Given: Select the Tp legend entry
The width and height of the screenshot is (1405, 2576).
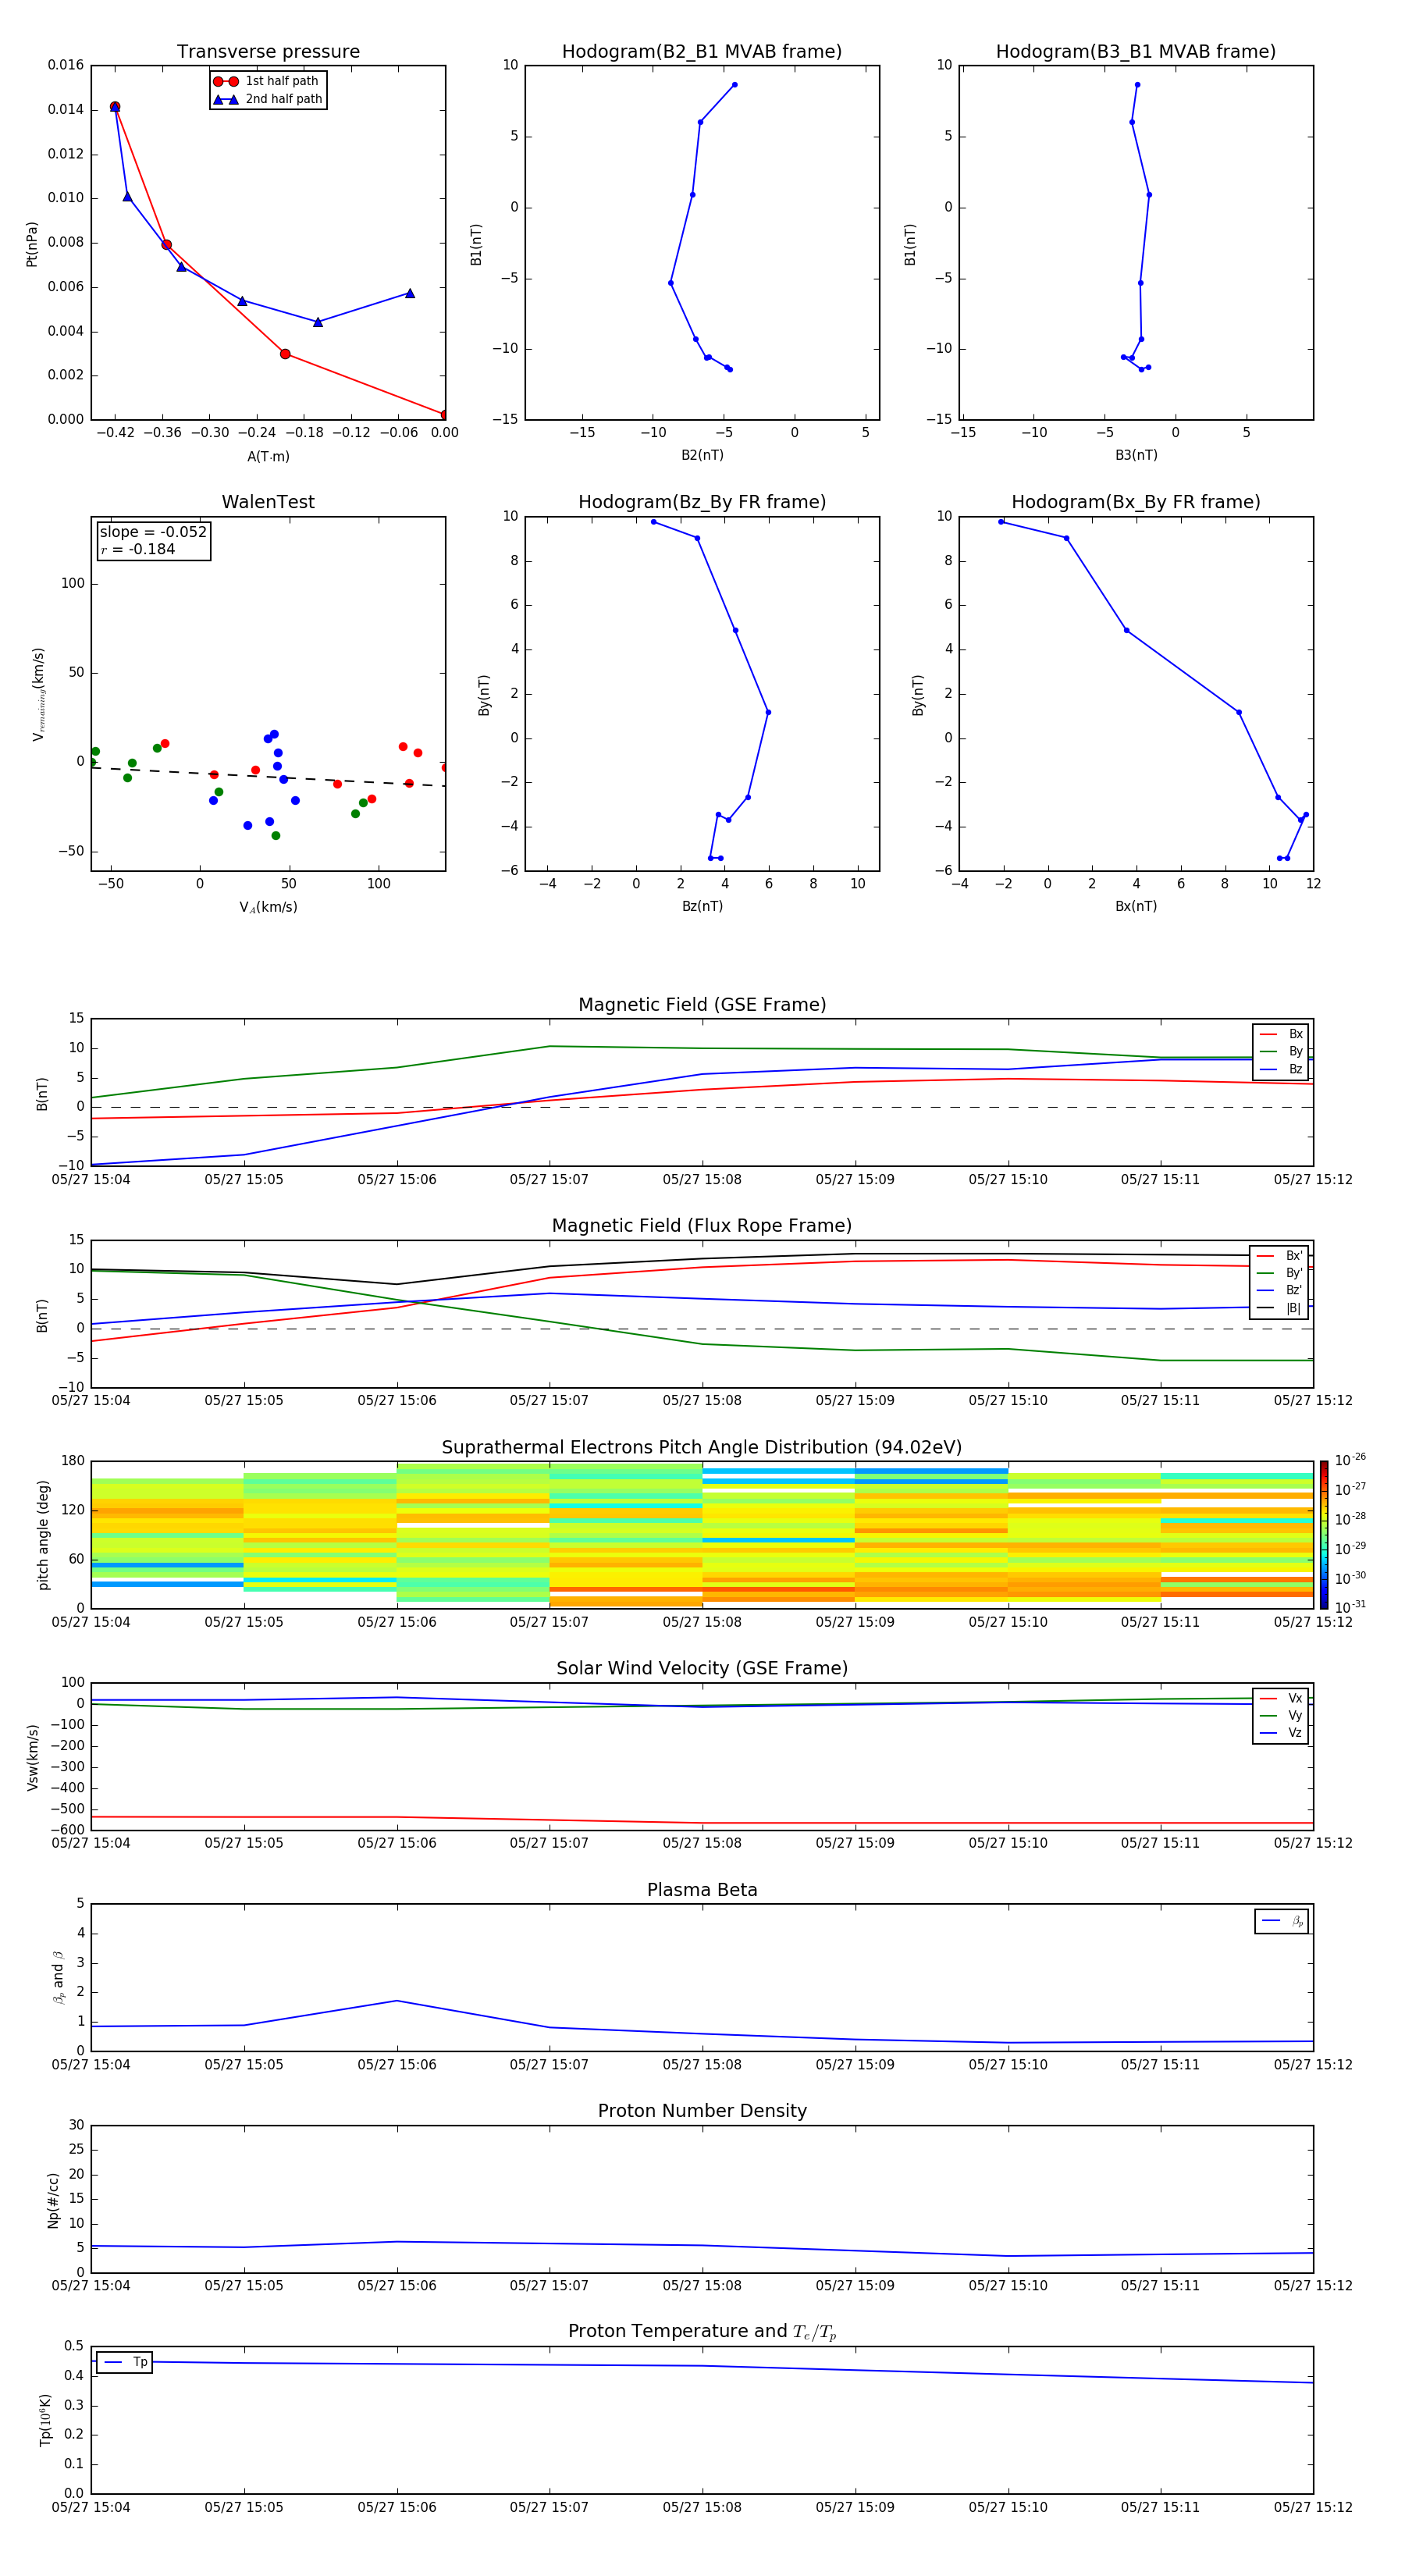Looking at the screenshot, I should 124,2362.
